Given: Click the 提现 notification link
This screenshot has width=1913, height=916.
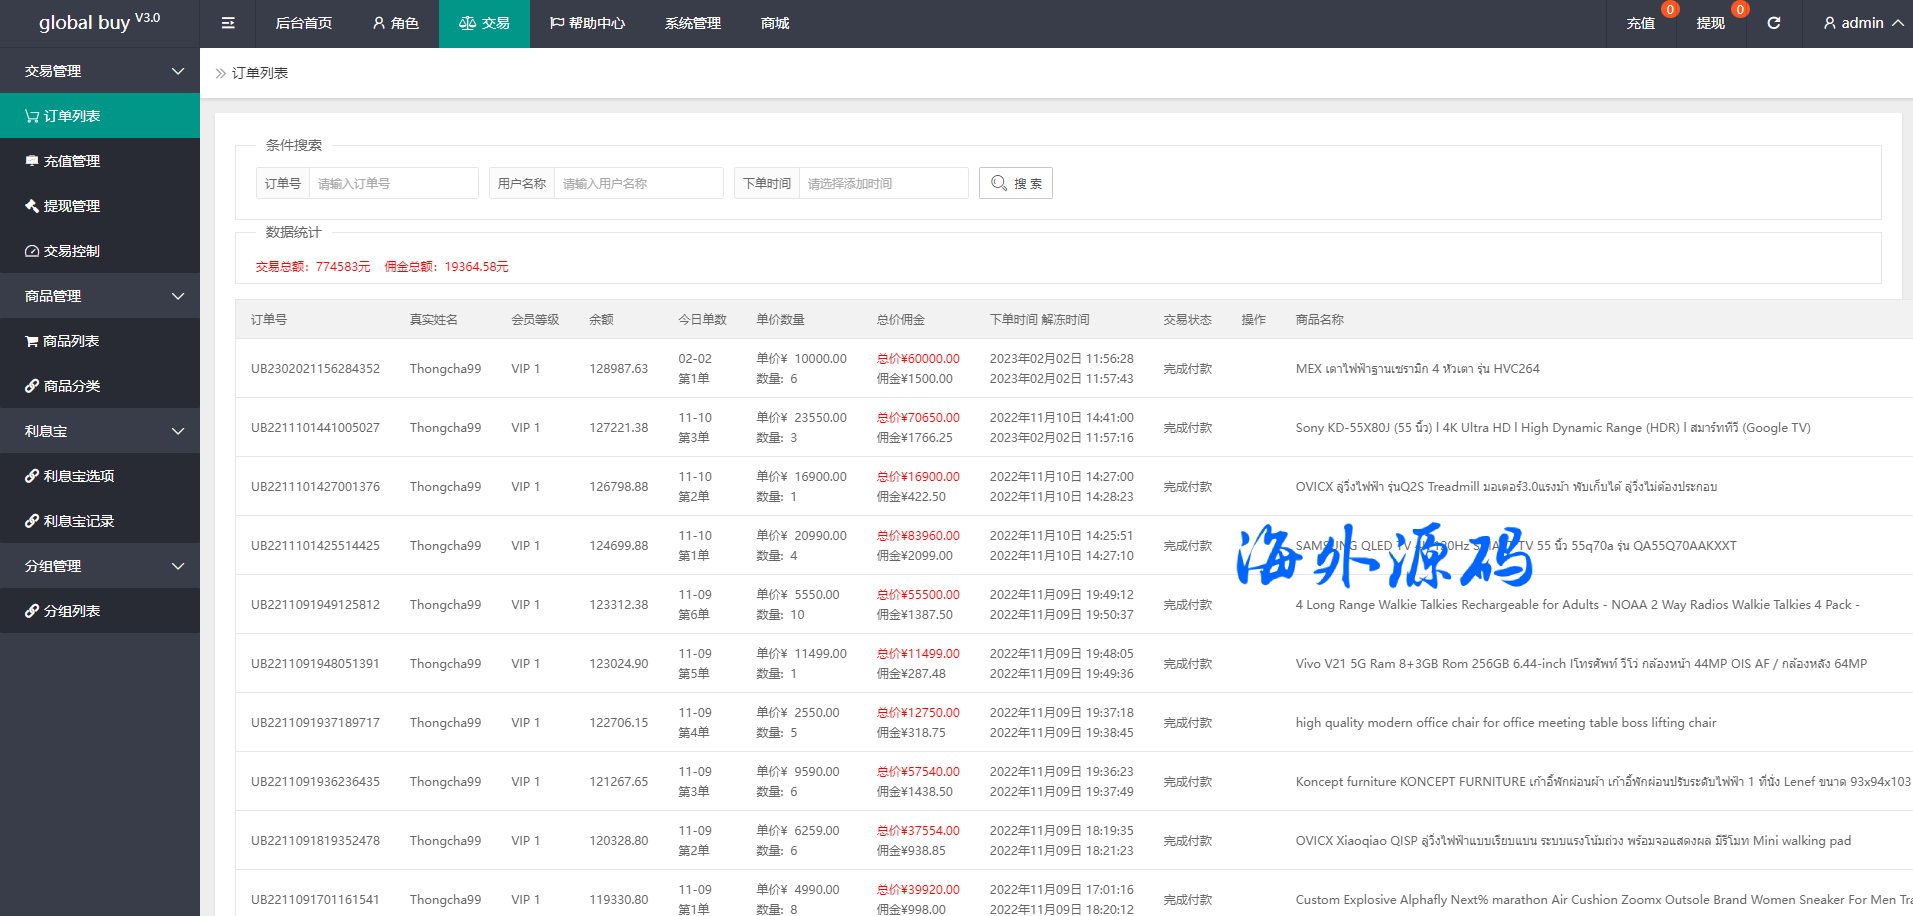Looking at the screenshot, I should [x=1710, y=23].
